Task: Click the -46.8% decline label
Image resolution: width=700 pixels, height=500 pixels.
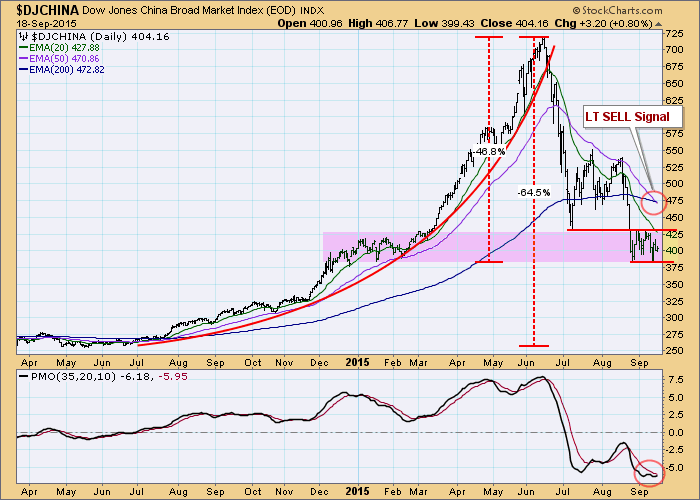Action: [x=489, y=151]
